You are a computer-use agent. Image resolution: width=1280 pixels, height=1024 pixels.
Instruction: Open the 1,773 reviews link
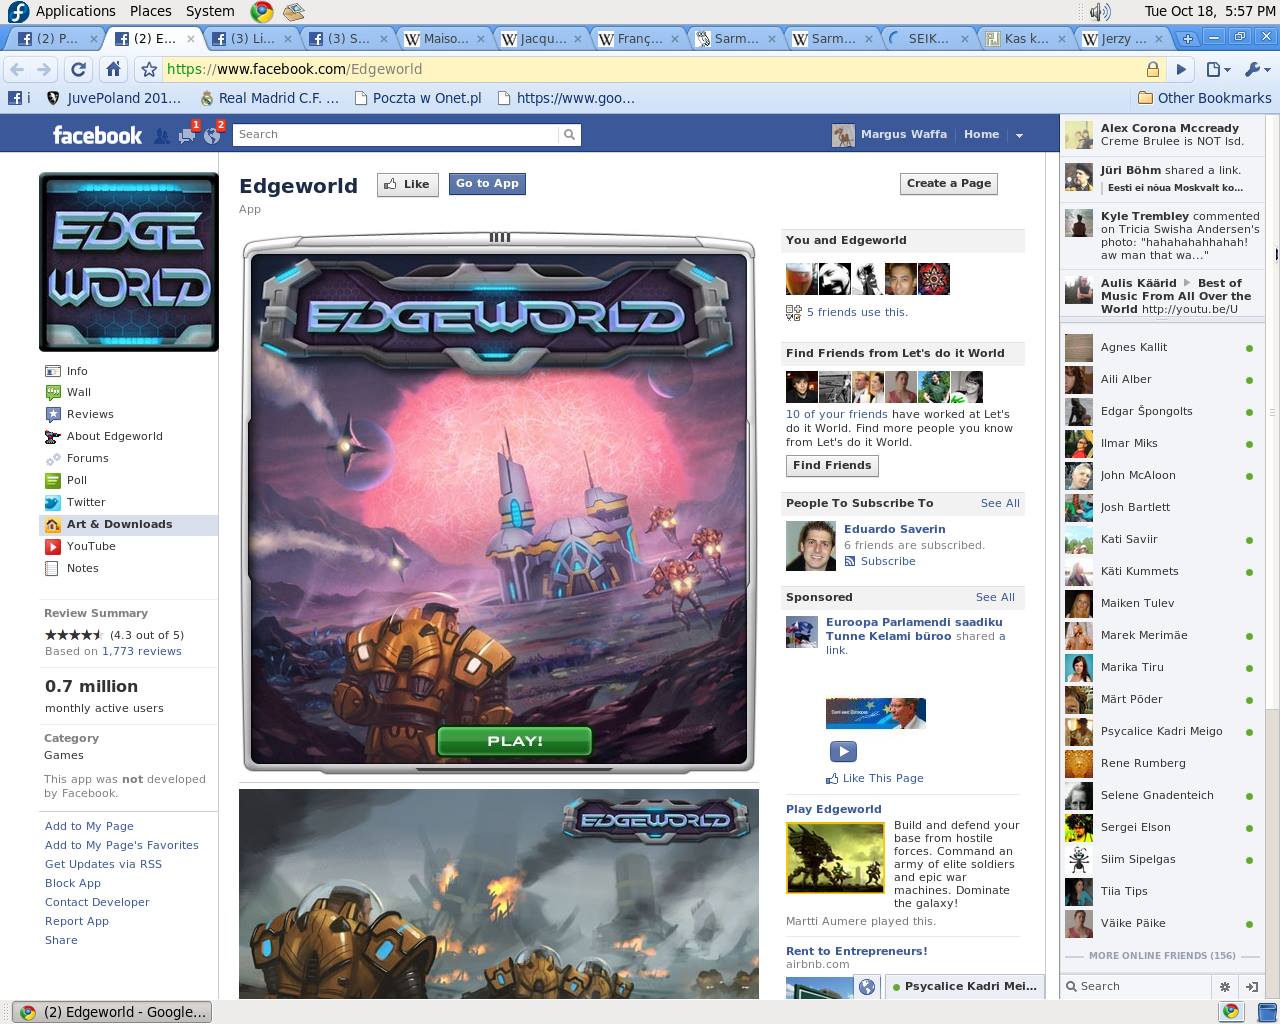tap(142, 651)
